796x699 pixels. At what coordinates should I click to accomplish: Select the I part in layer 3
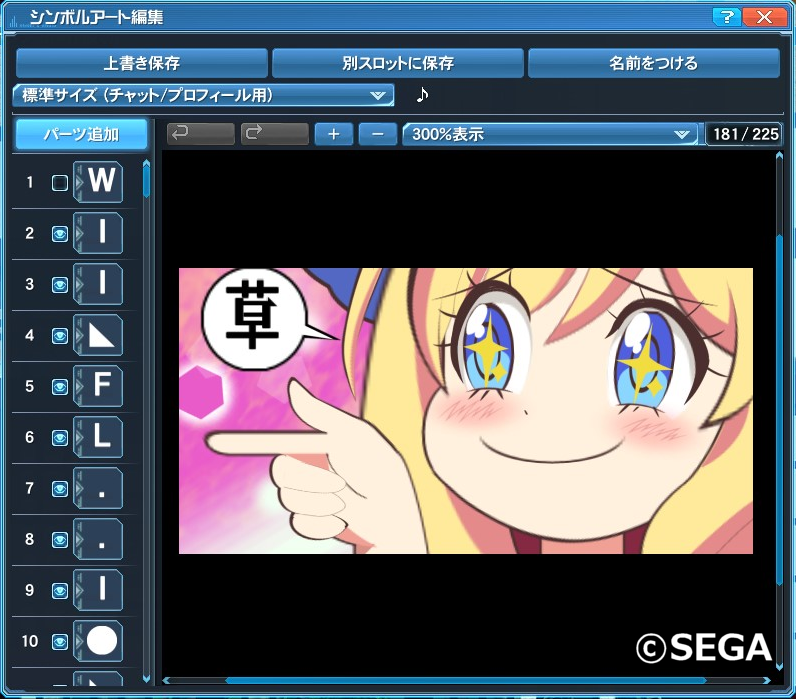98,284
